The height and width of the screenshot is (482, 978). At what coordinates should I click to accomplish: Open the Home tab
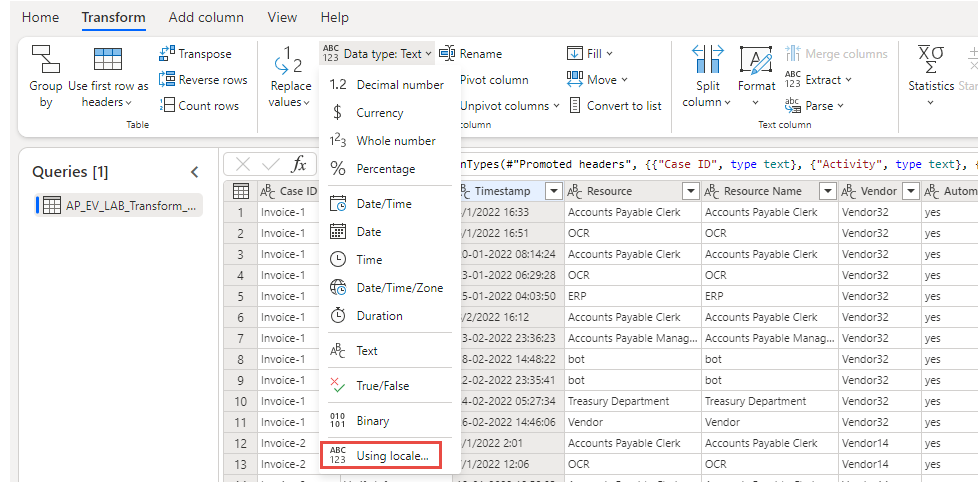pyautogui.click(x=40, y=17)
